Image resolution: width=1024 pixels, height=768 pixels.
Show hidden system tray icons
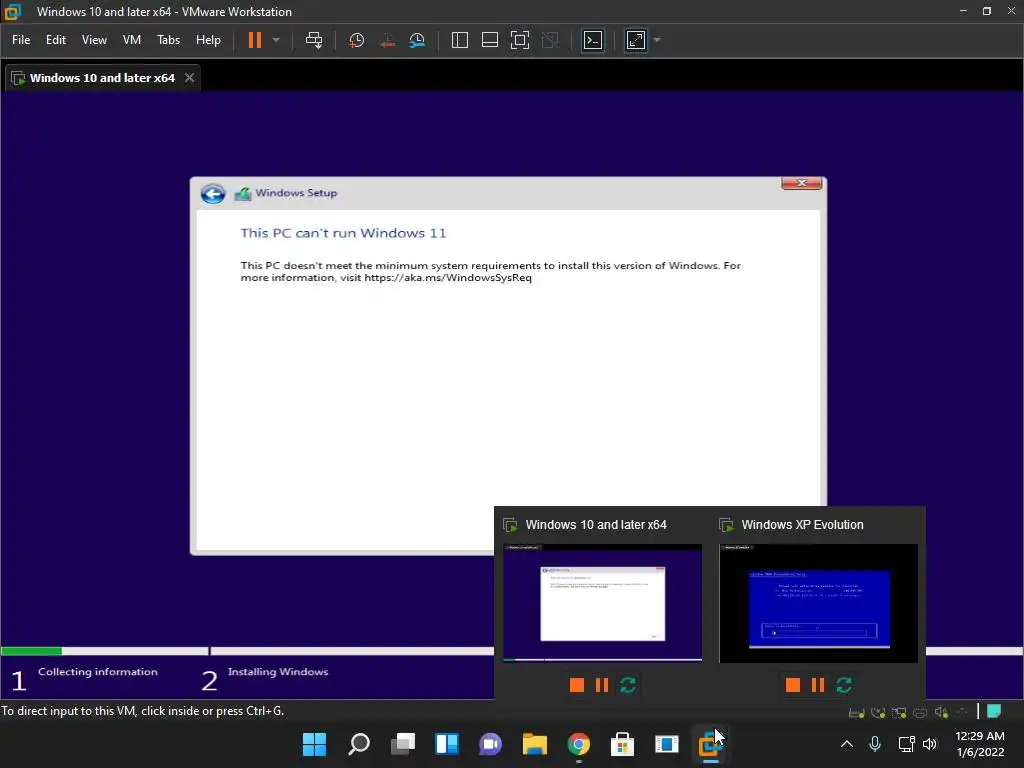point(846,744)
